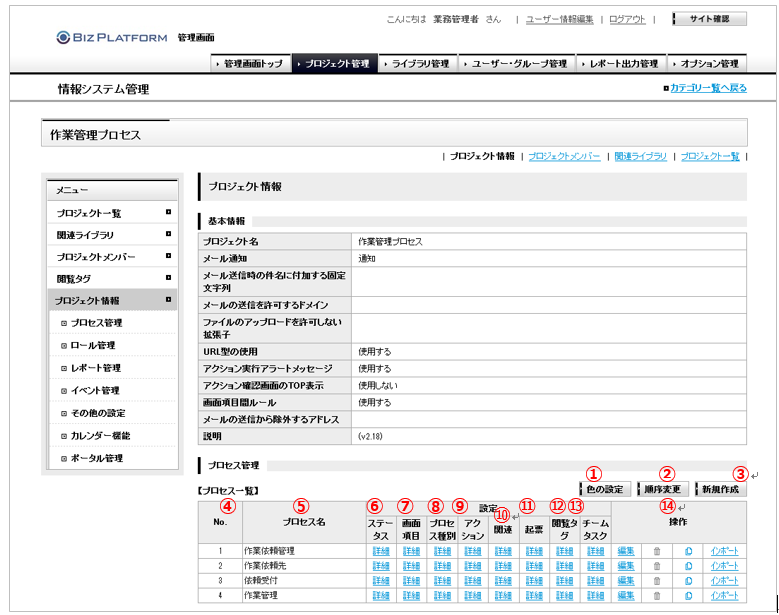Select プロジェクト情報 in the sidebar menu
This screenshot has width=779, height=615.
tap(112, 301)
